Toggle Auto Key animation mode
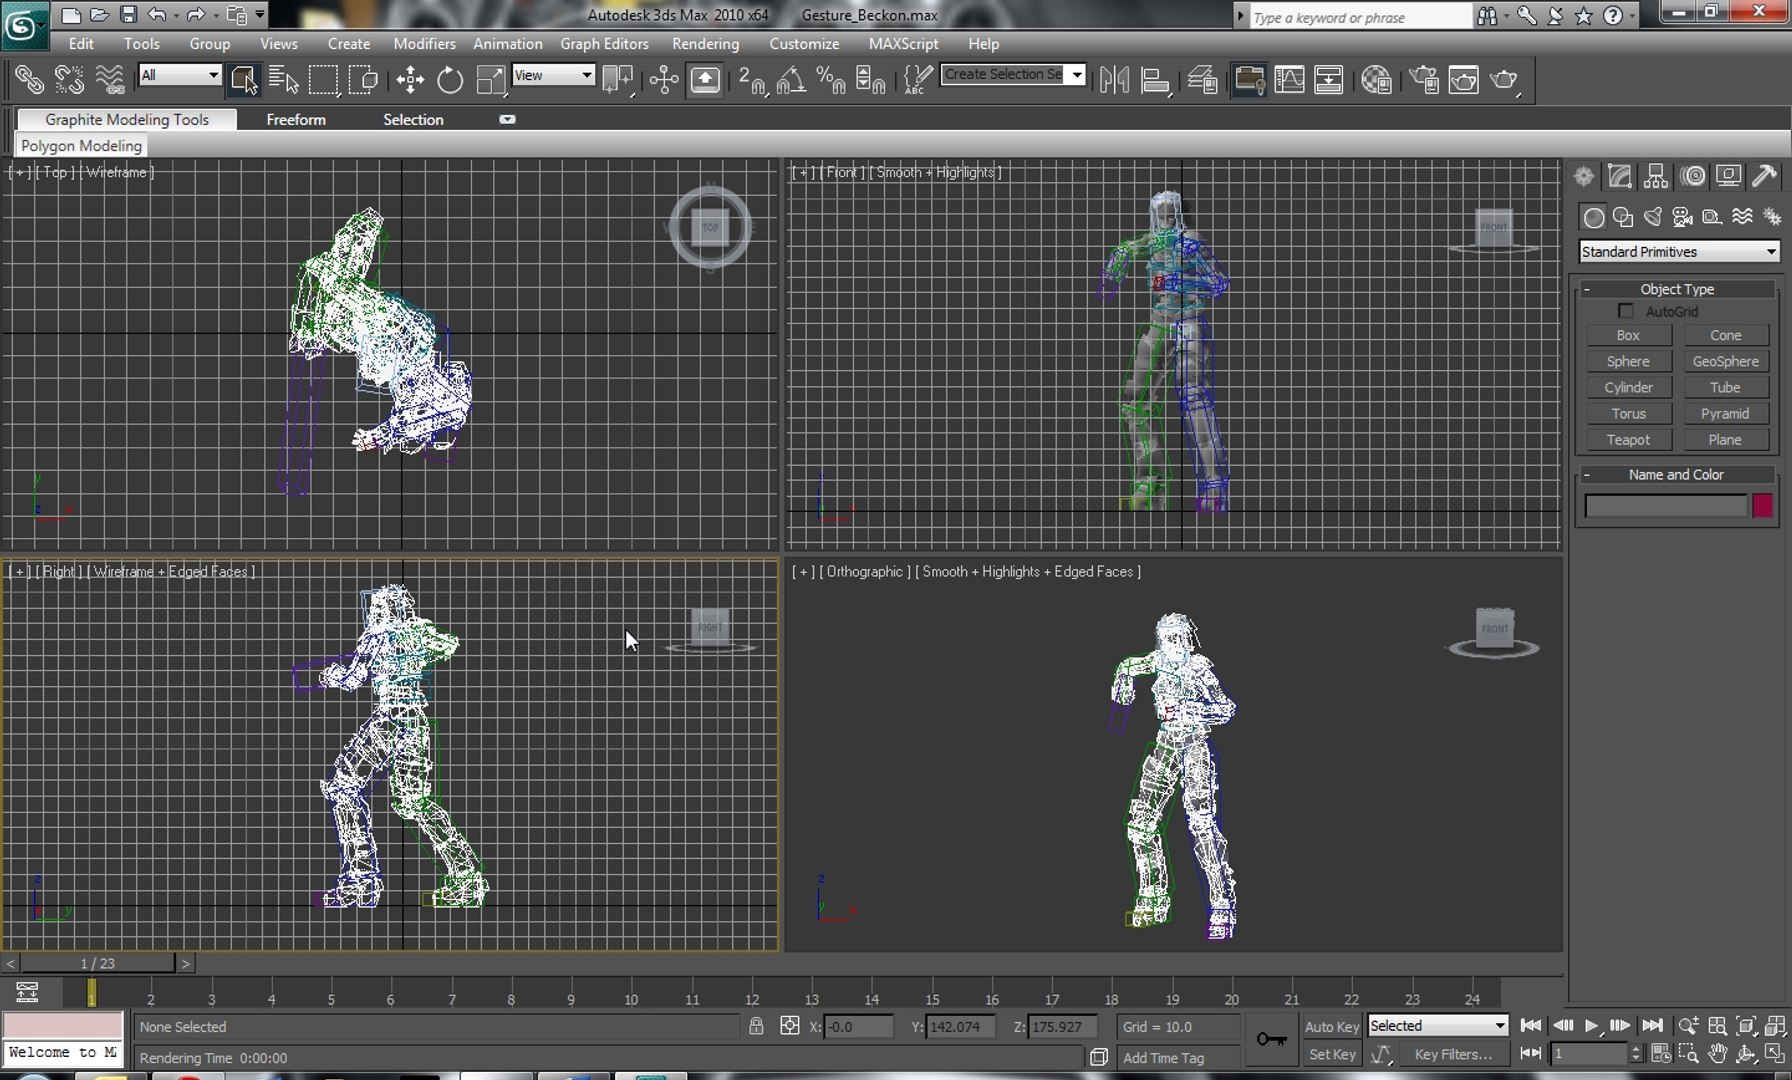Image resolution: width=1792 pixels, height=1080 pixels. [1331, 1026]
